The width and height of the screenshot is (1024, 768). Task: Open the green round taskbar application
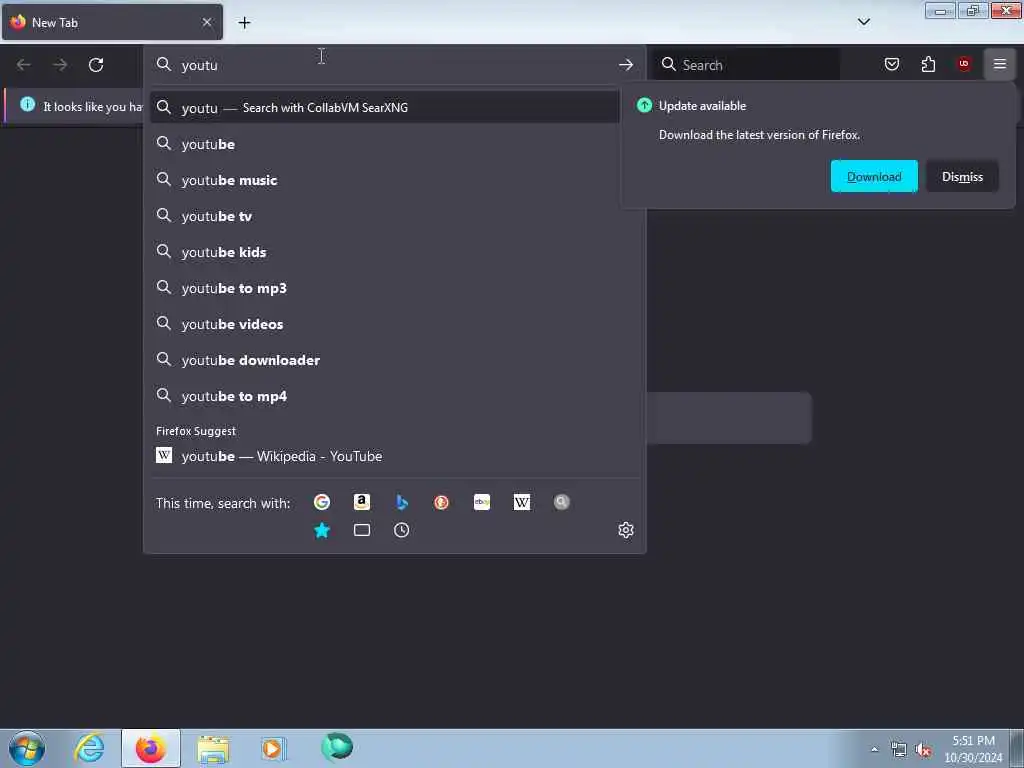pyautogui.click(x=337, y=747)
